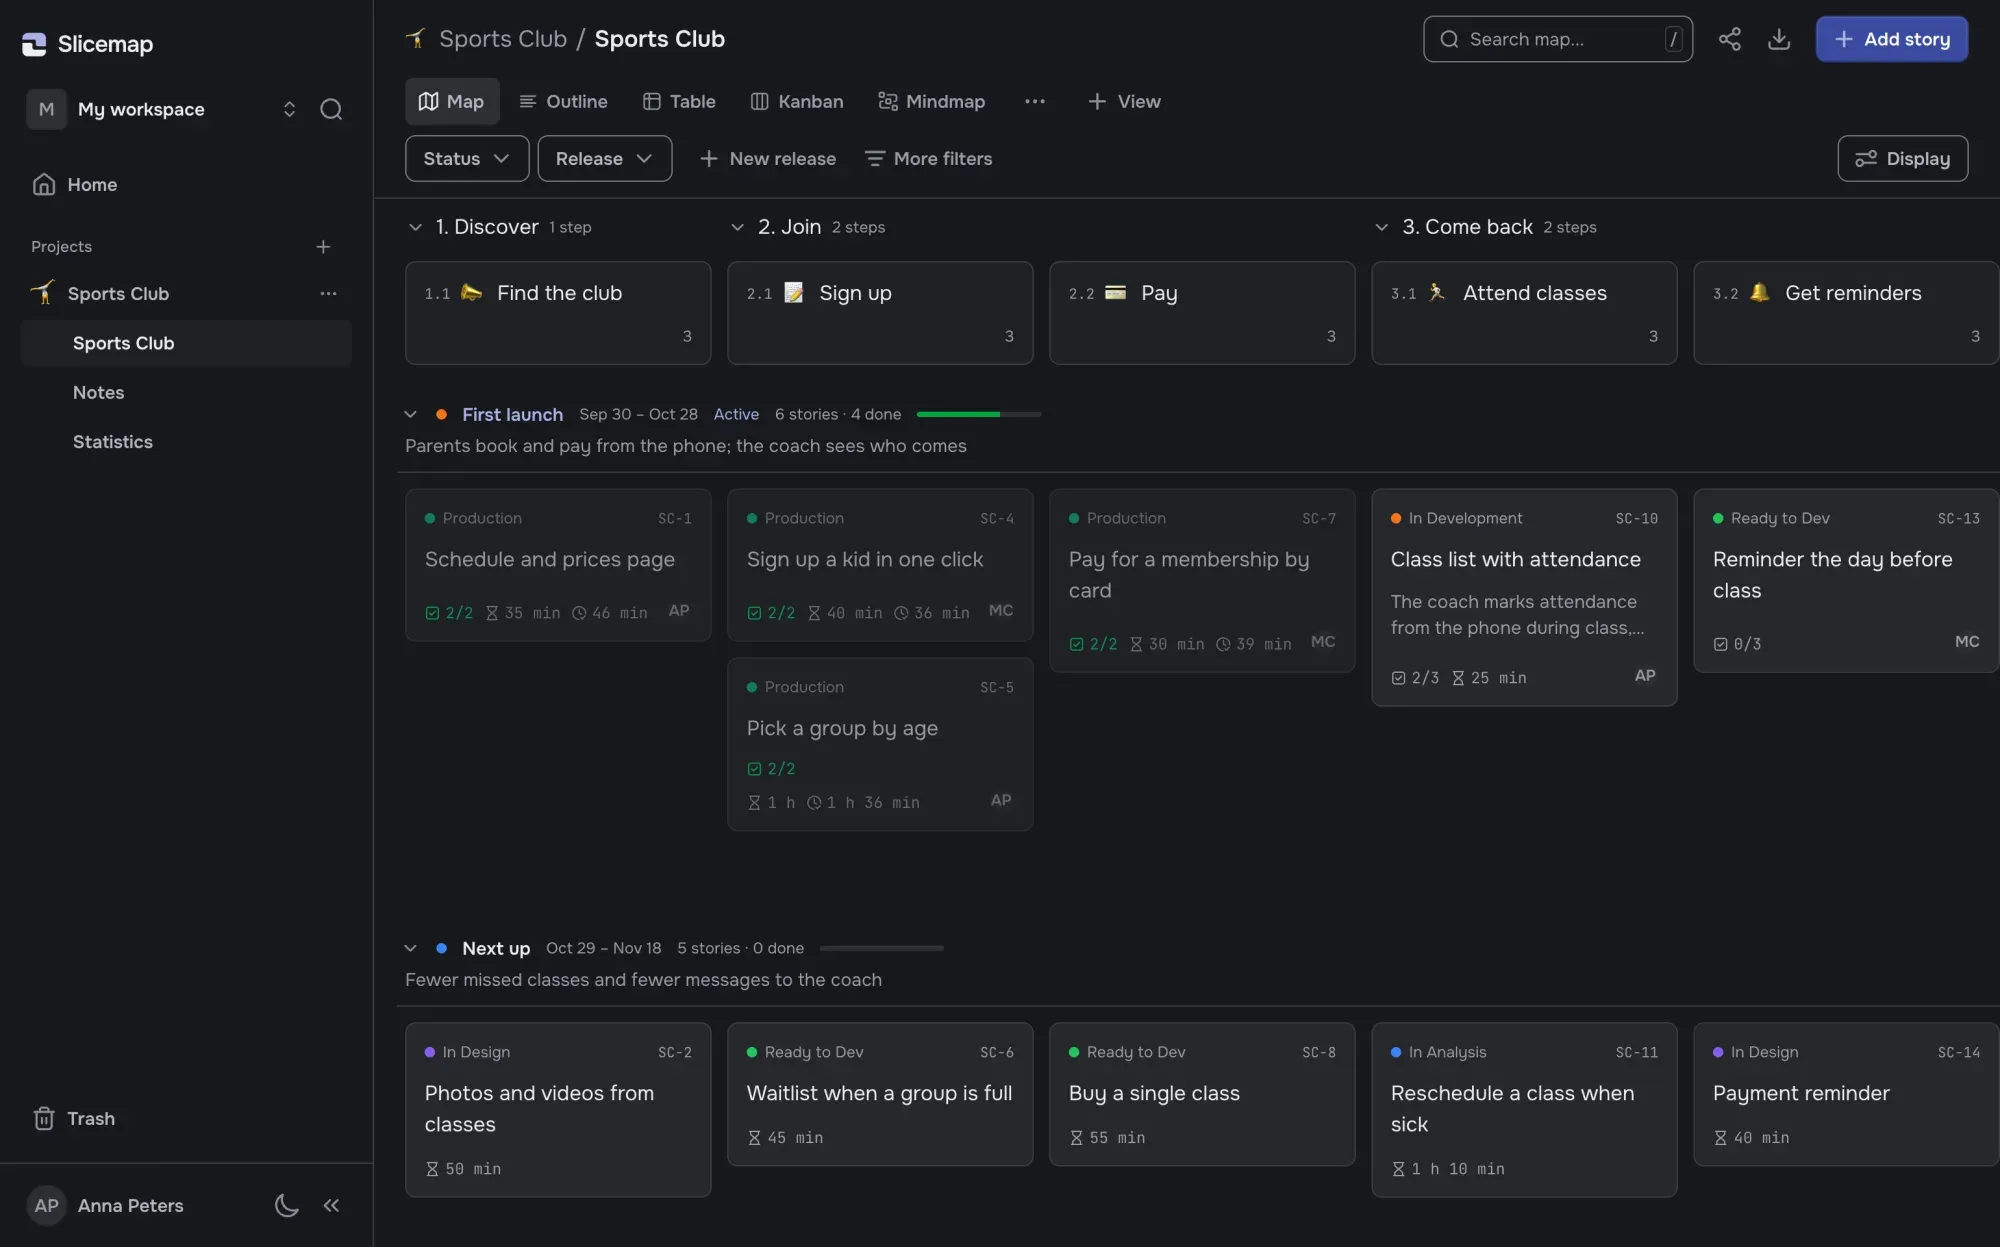Open the Status filter dropdown
This screenshot has height=1247, width=2000.
(467, 158)
